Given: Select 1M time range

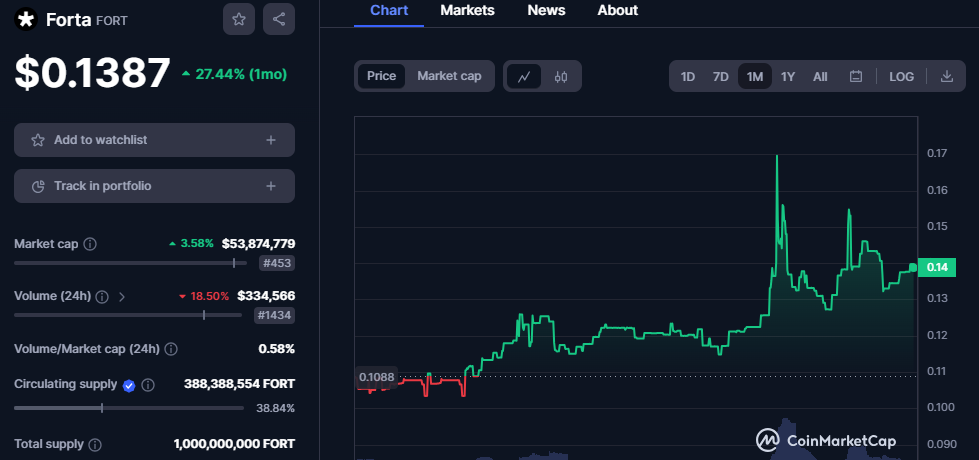Looking at the screenshot, I should point(755,76).
